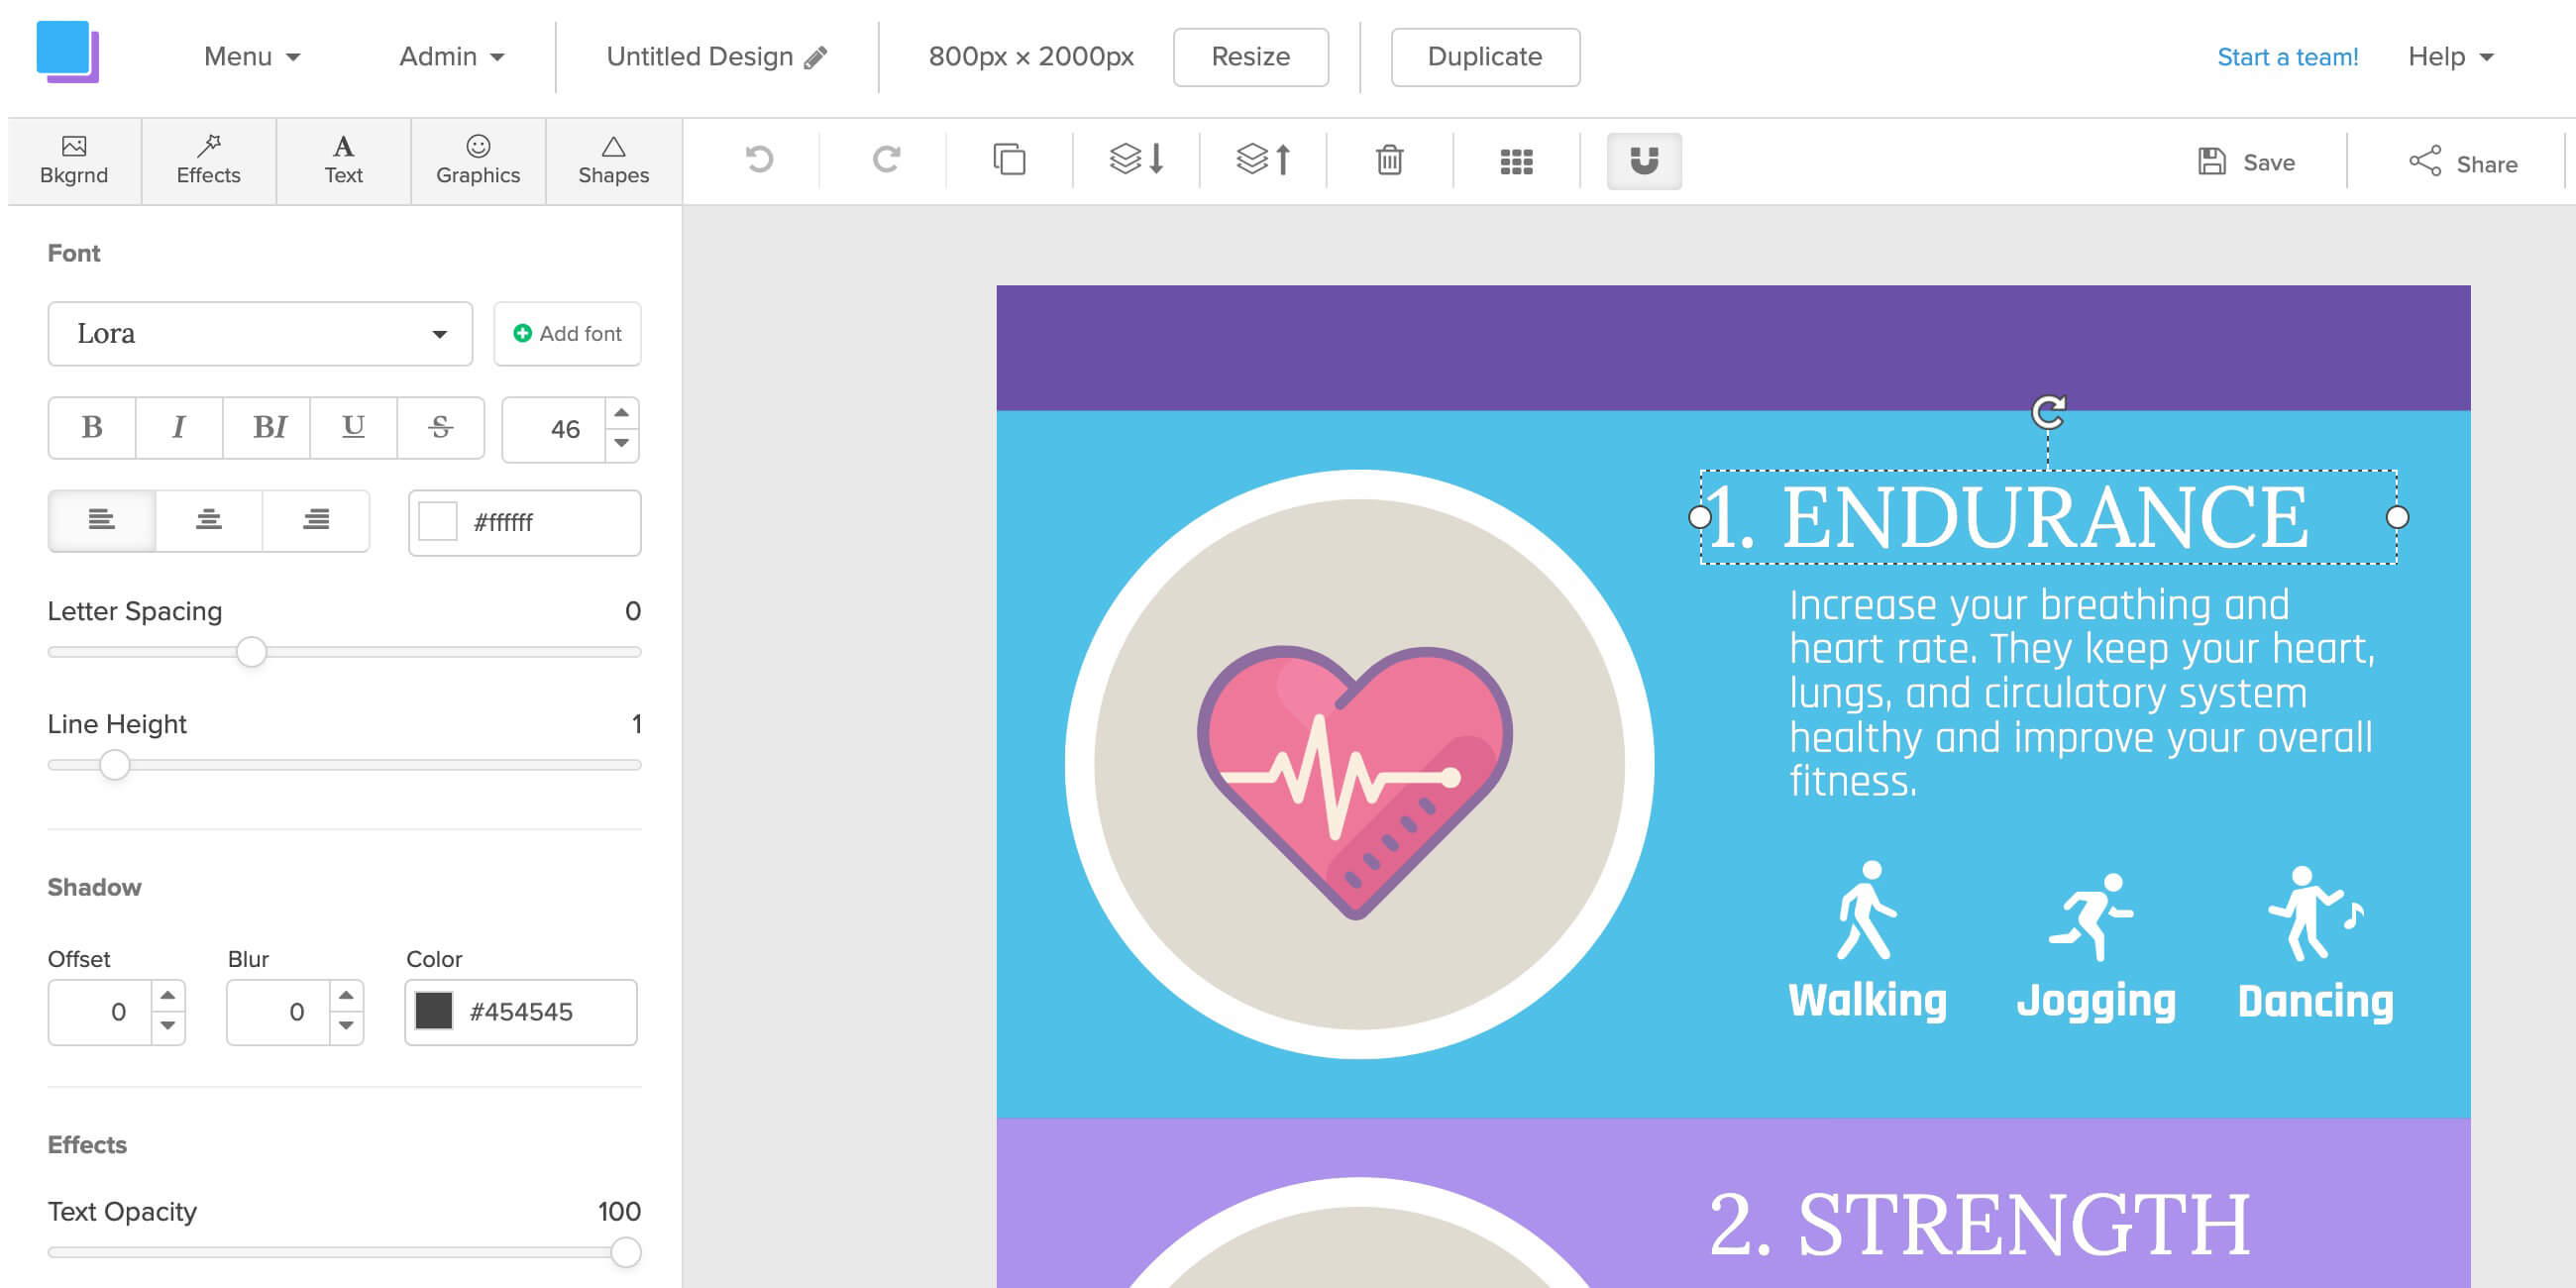Click the redo arrow icon
Viewport: 2576px width, 1288px height.
click(886, 160)
